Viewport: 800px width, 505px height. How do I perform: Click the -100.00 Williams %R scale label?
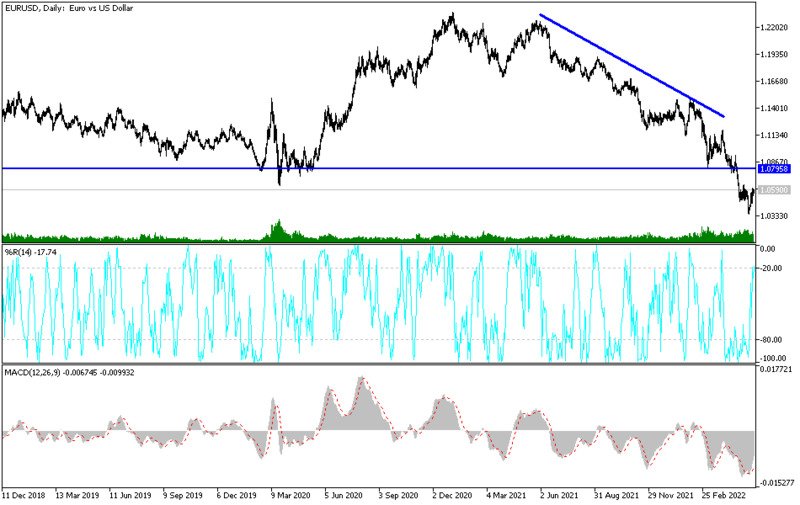click(773, 358)
